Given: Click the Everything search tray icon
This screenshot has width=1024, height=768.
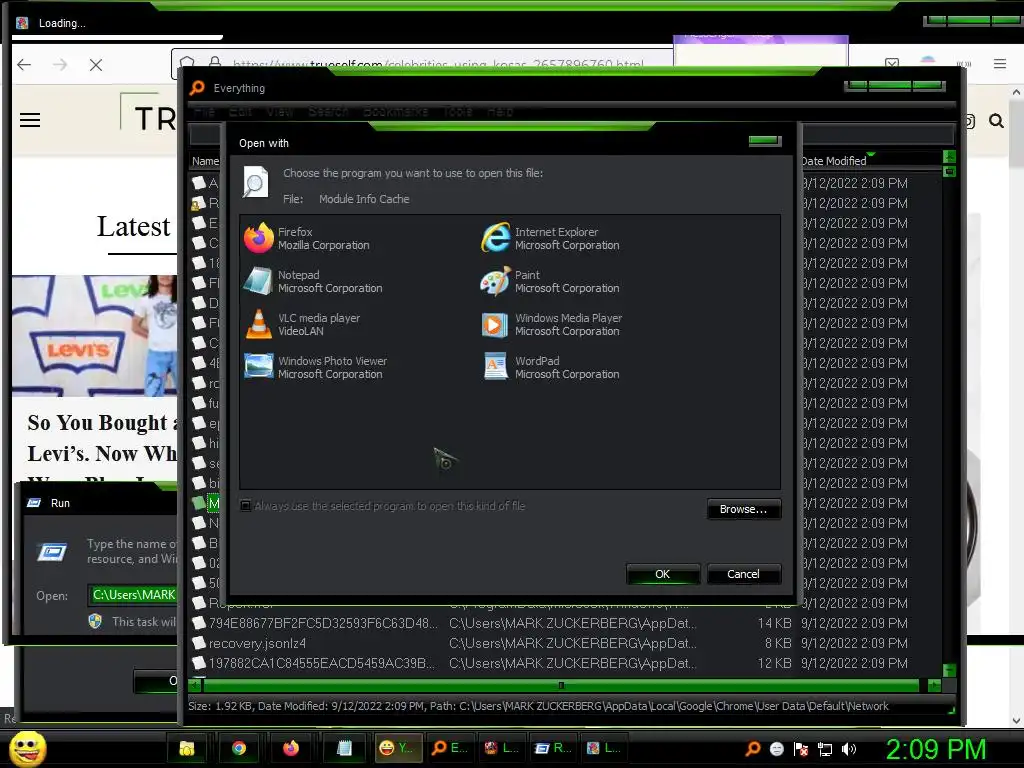Looking at the screenshot, I should (753, 749).
